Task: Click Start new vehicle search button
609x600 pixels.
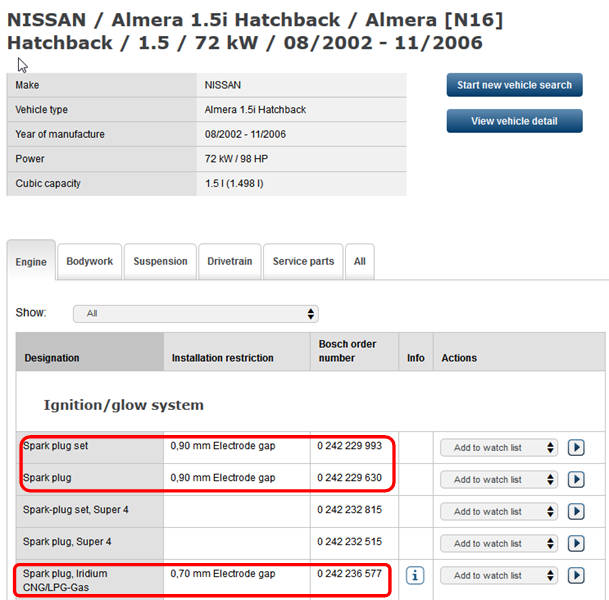Action: click(x=514, y=85)
